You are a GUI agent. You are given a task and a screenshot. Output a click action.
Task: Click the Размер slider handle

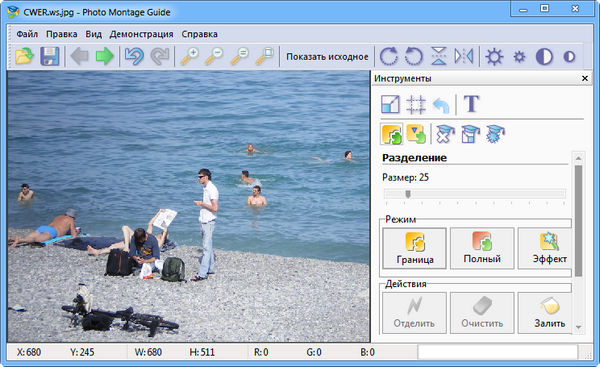pyautogui.click(x=408, y=194)
